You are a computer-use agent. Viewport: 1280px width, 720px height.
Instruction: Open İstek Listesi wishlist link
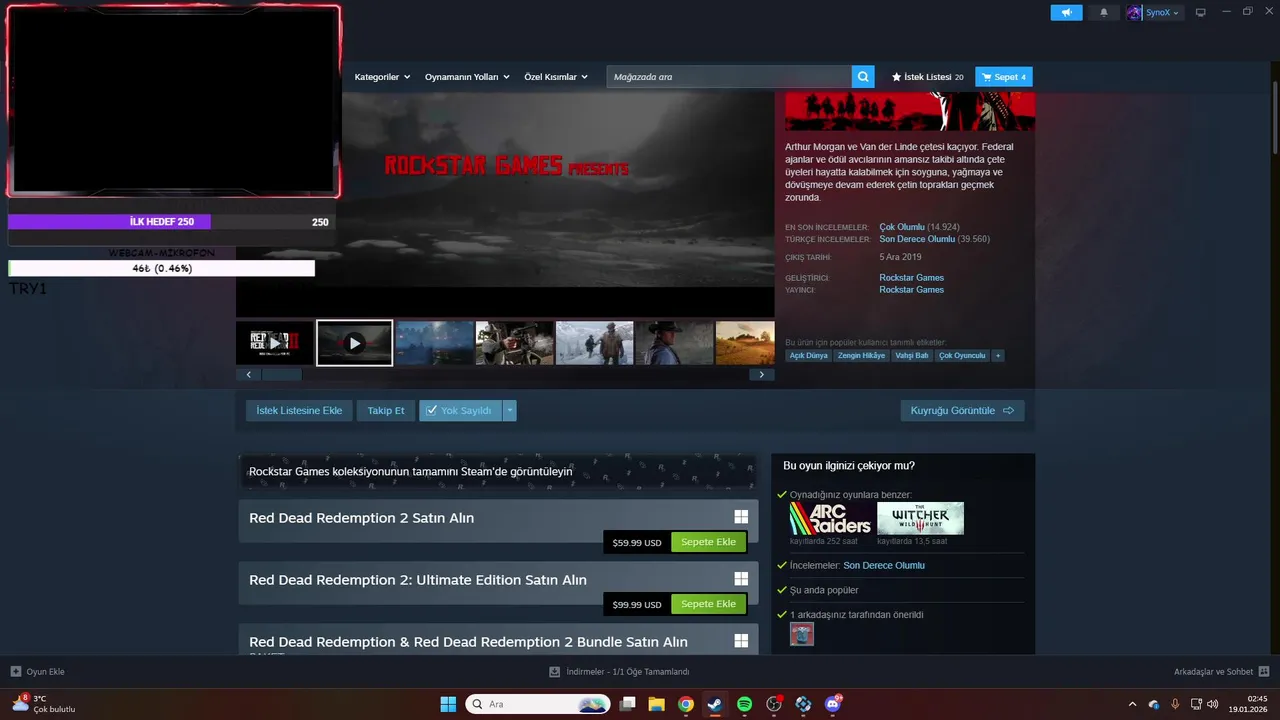click(927, 77)
